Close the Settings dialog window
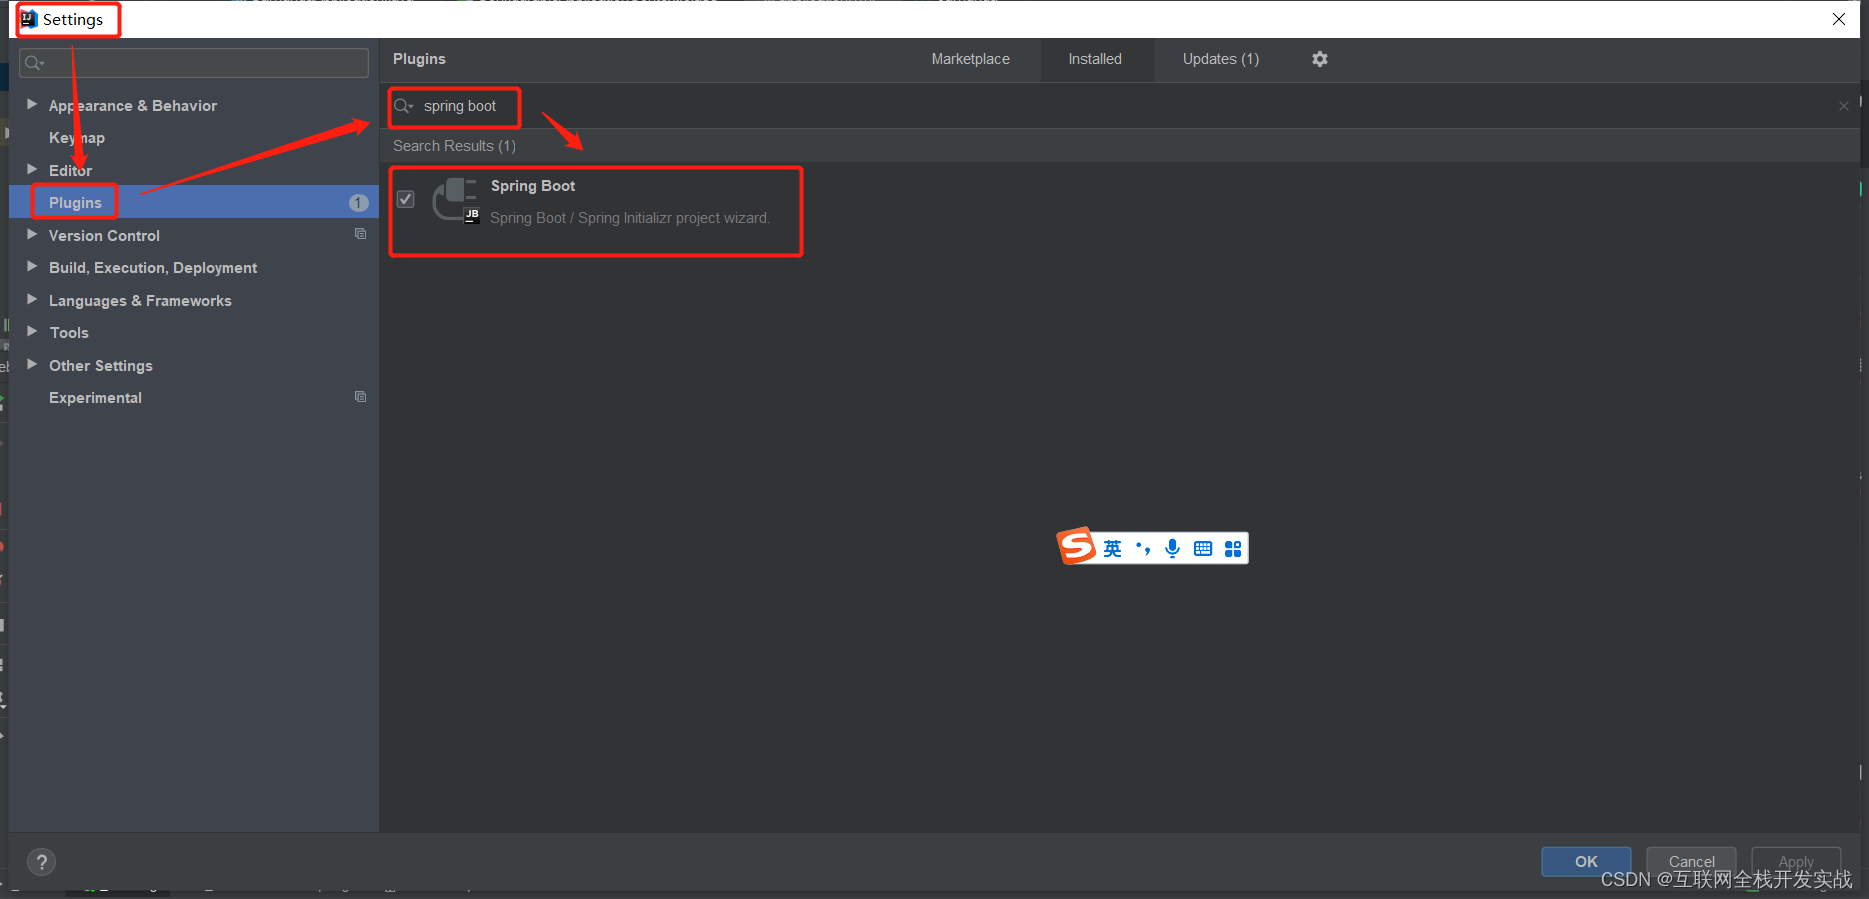1869x899 pixels. click(x=1838, y=19)
